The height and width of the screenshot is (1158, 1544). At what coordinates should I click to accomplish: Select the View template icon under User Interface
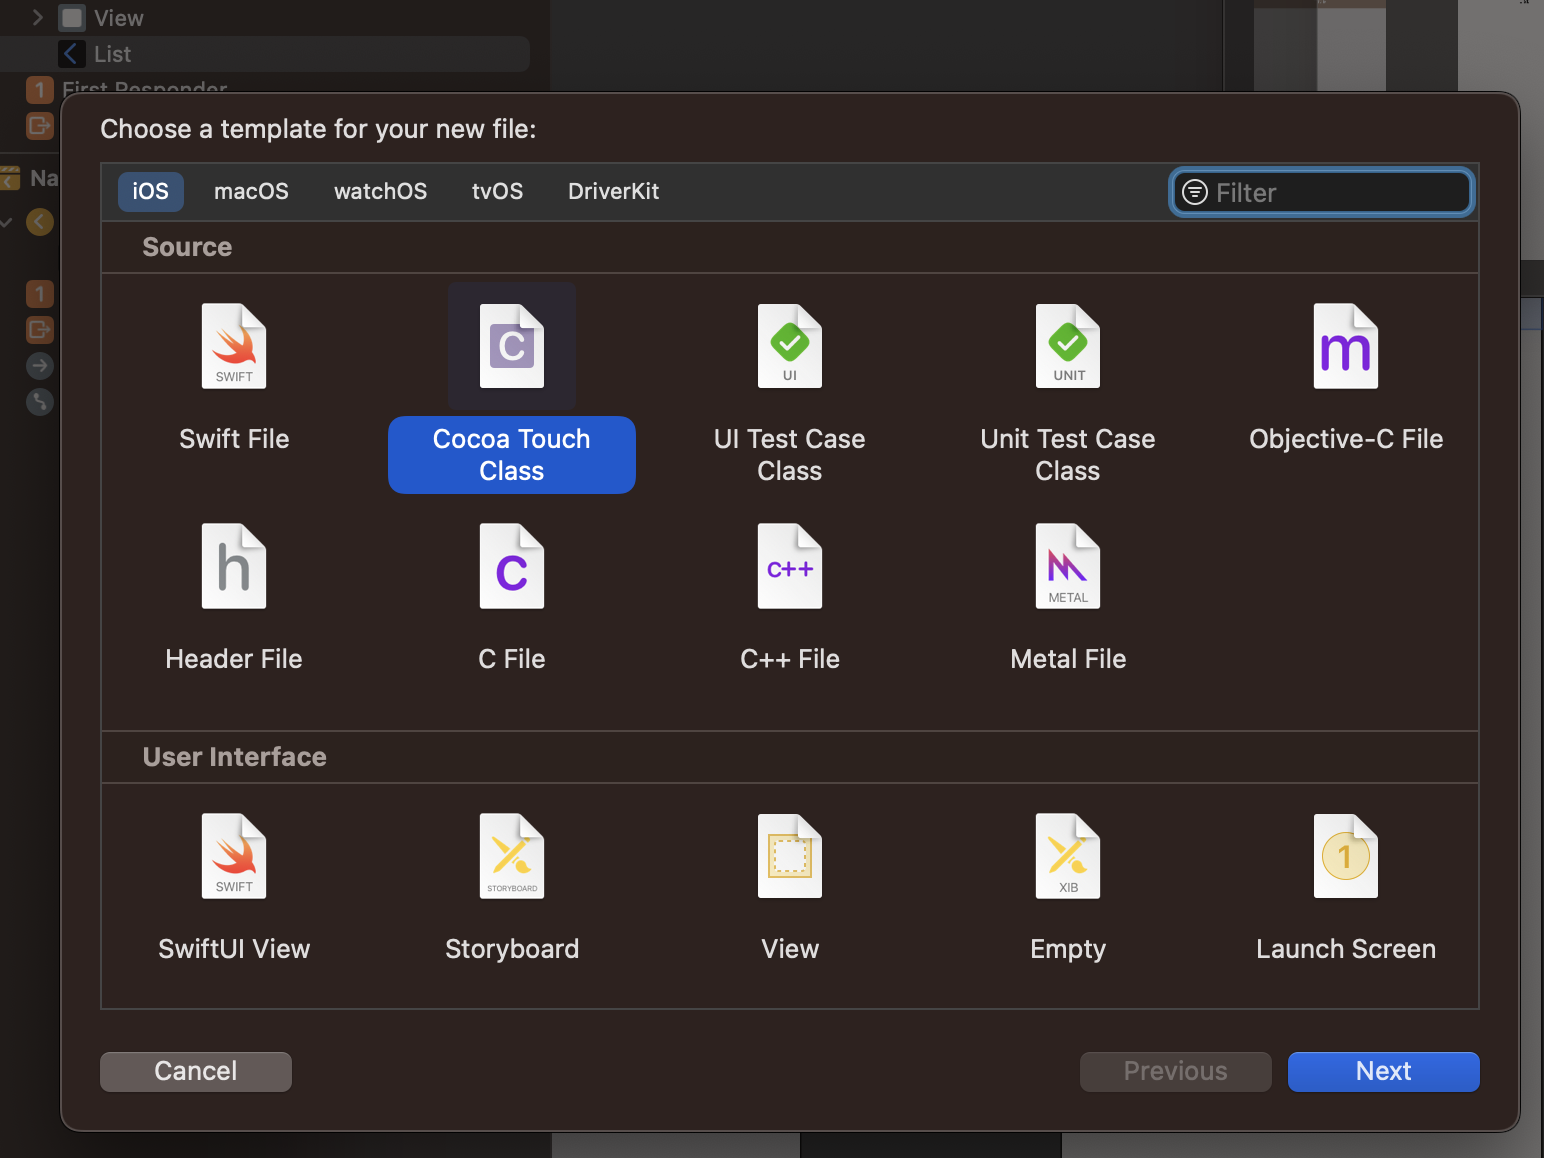tap(790, 856)
